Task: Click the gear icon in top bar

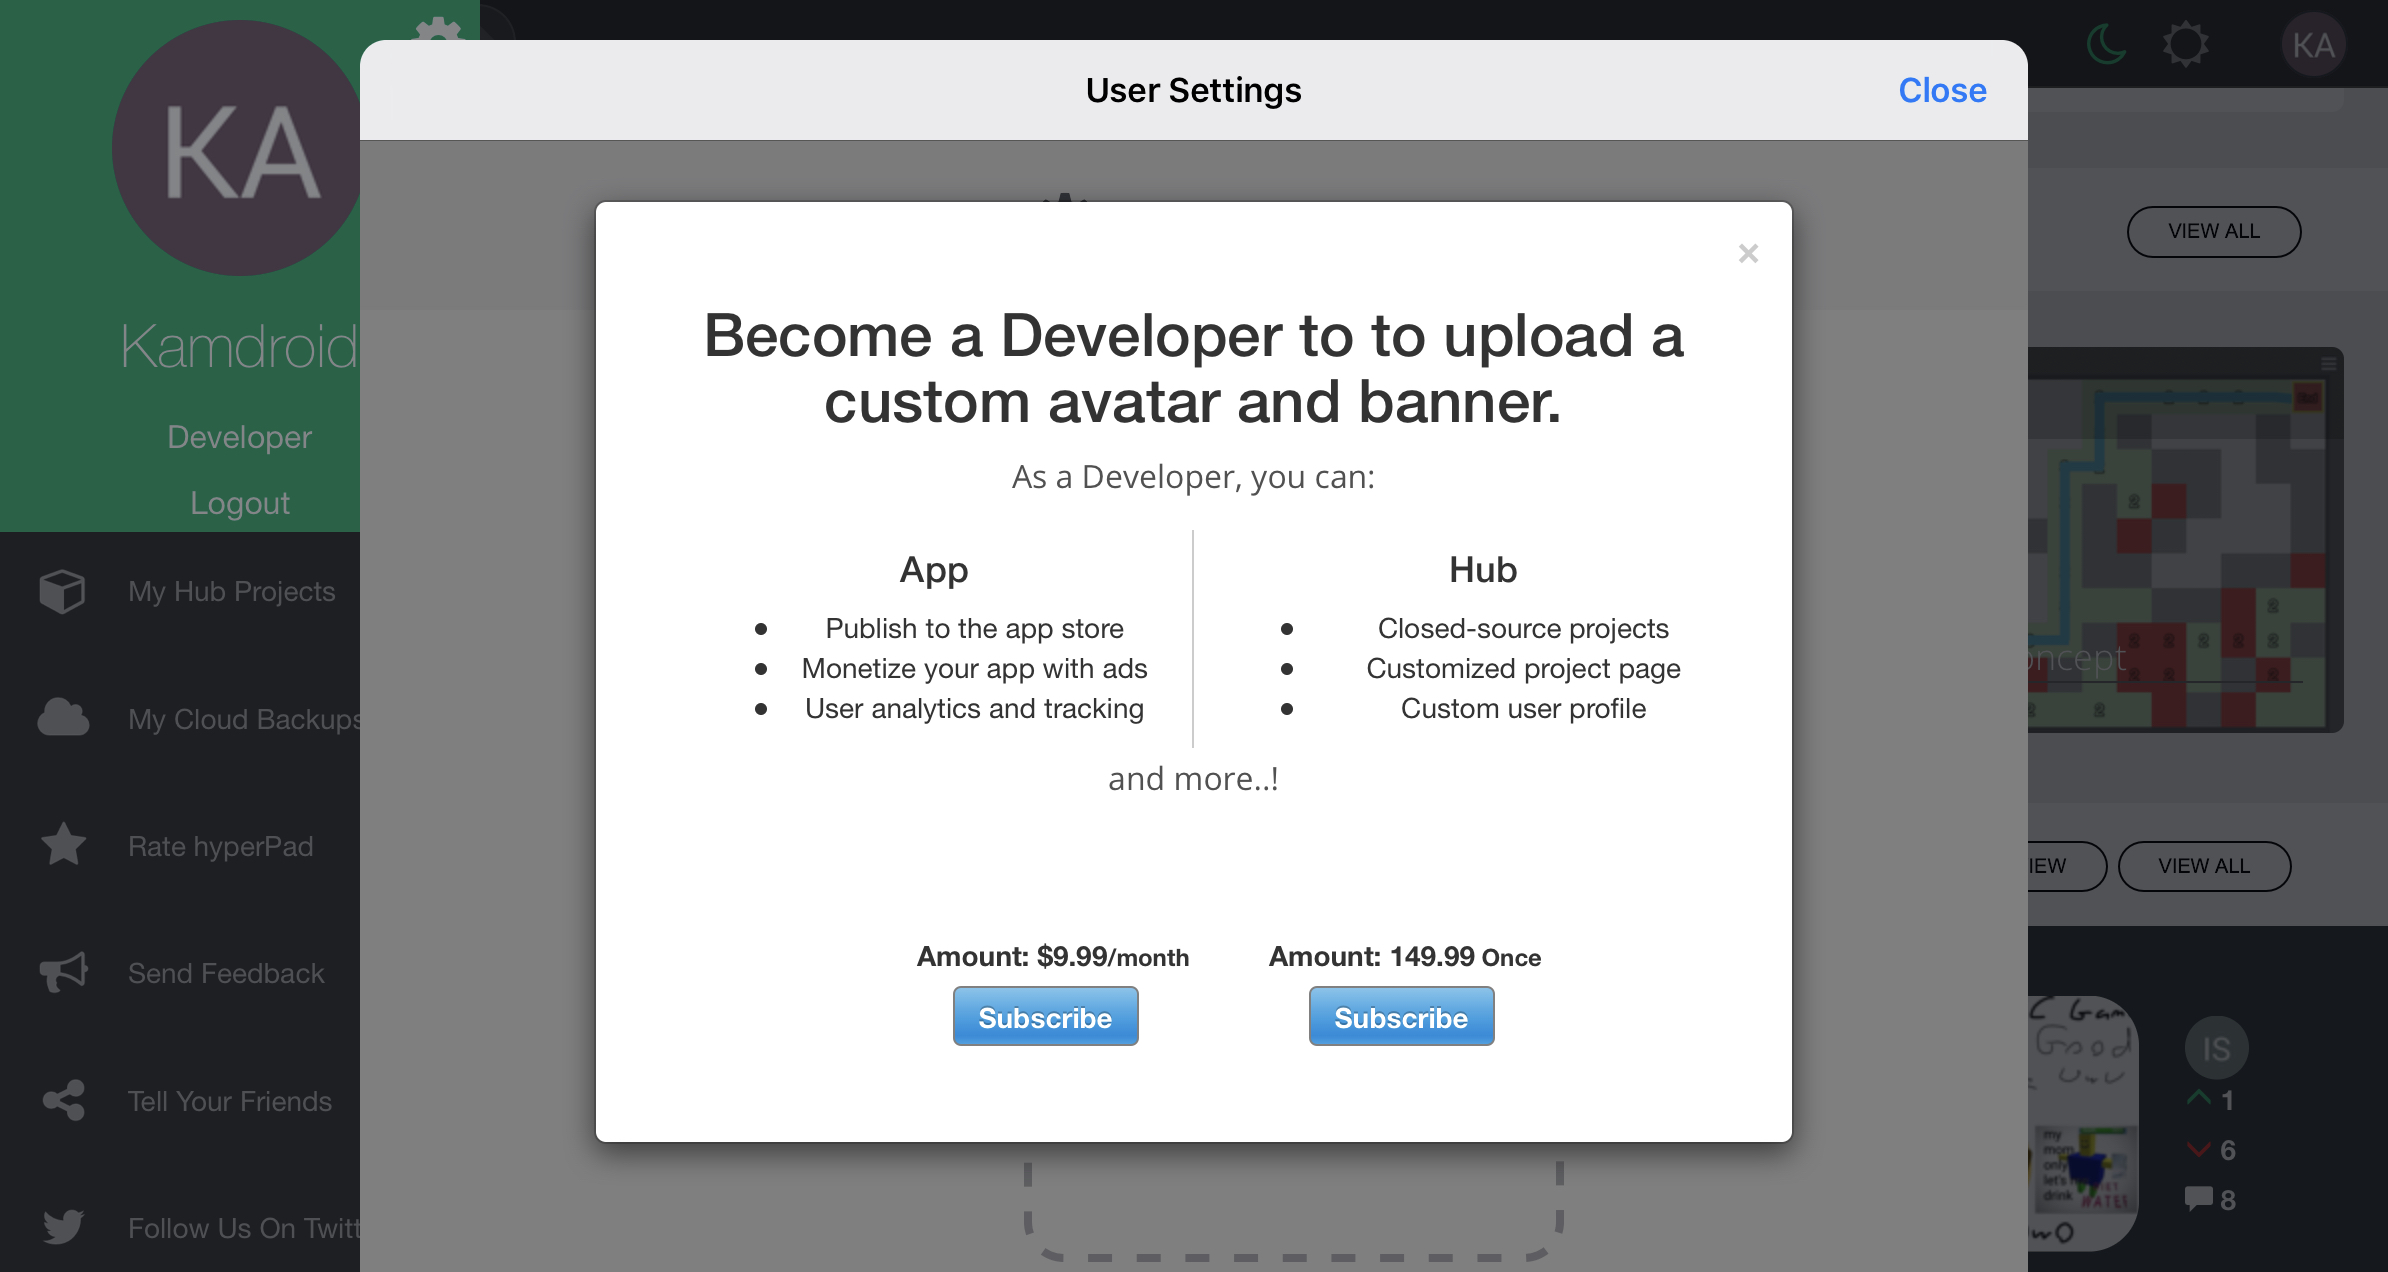Action: [2185, 45]
